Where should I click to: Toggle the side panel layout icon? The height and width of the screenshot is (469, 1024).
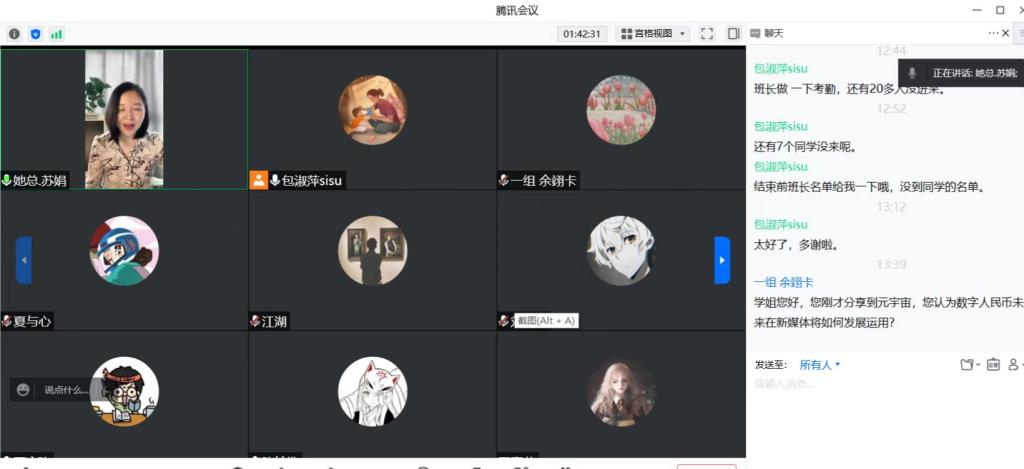click(733, 34)
